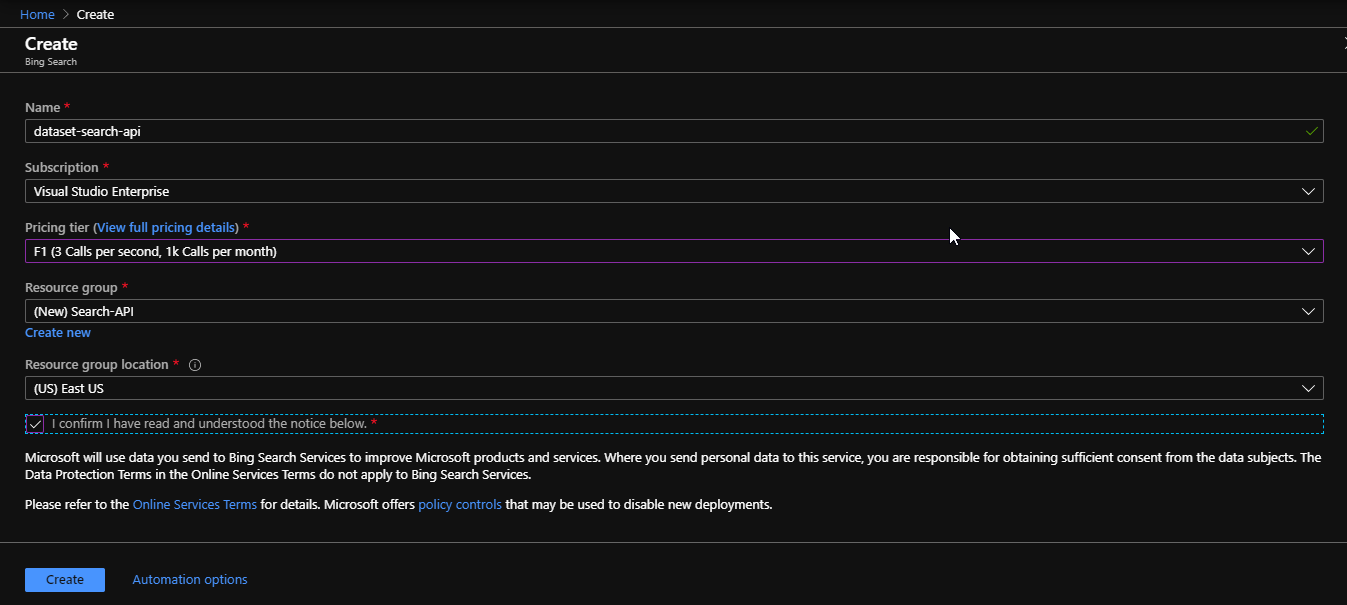
Task: Open Automation options link
Action: (190, 580)
